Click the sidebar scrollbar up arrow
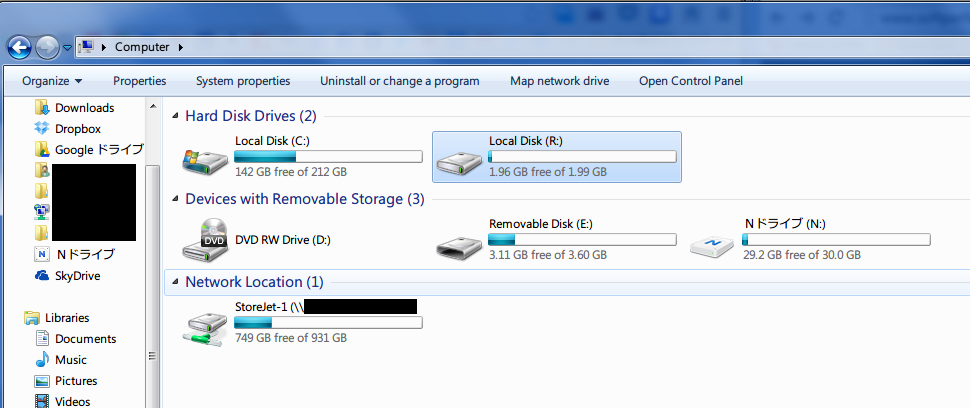Viewport: 970px width, 408px height. 153,106
